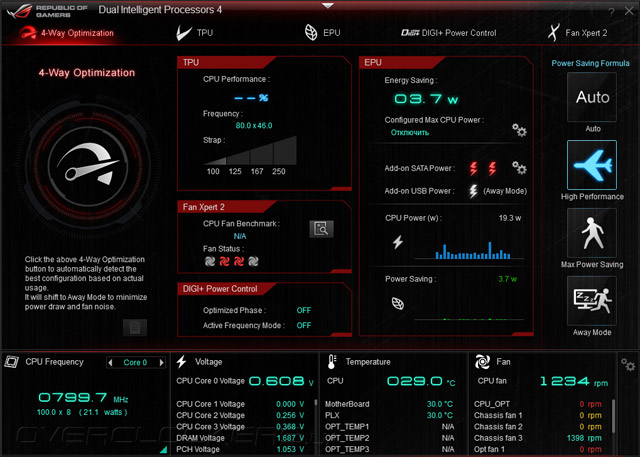The width and height of the screenshot is (640, 457).
Task: Activate the Away Mode icon
Action: pos(592,301)
